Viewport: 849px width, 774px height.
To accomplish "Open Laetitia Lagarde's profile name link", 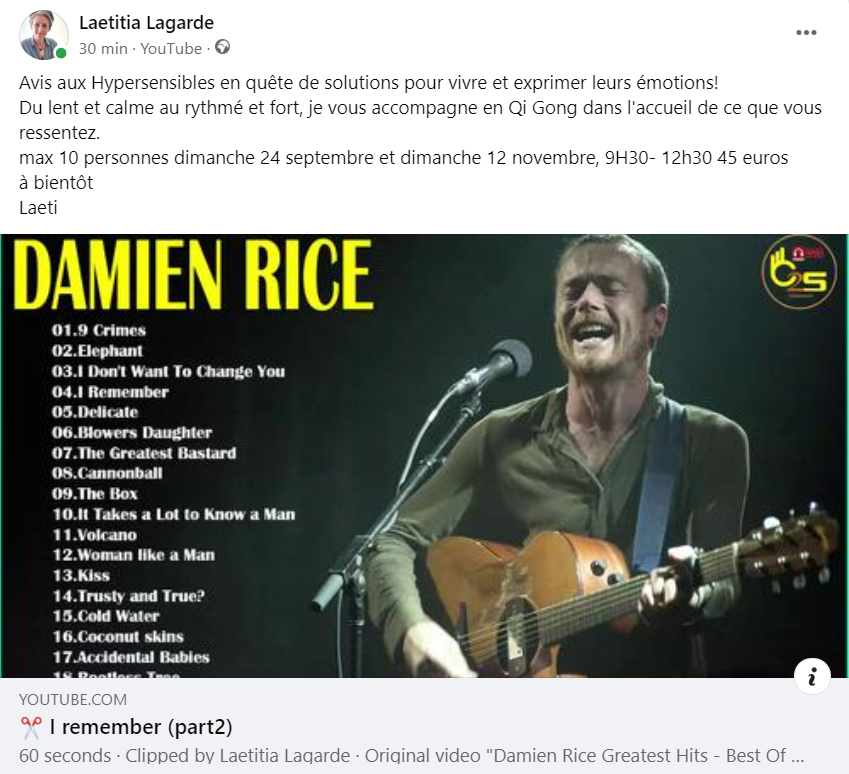I will [x=146, y=23].
